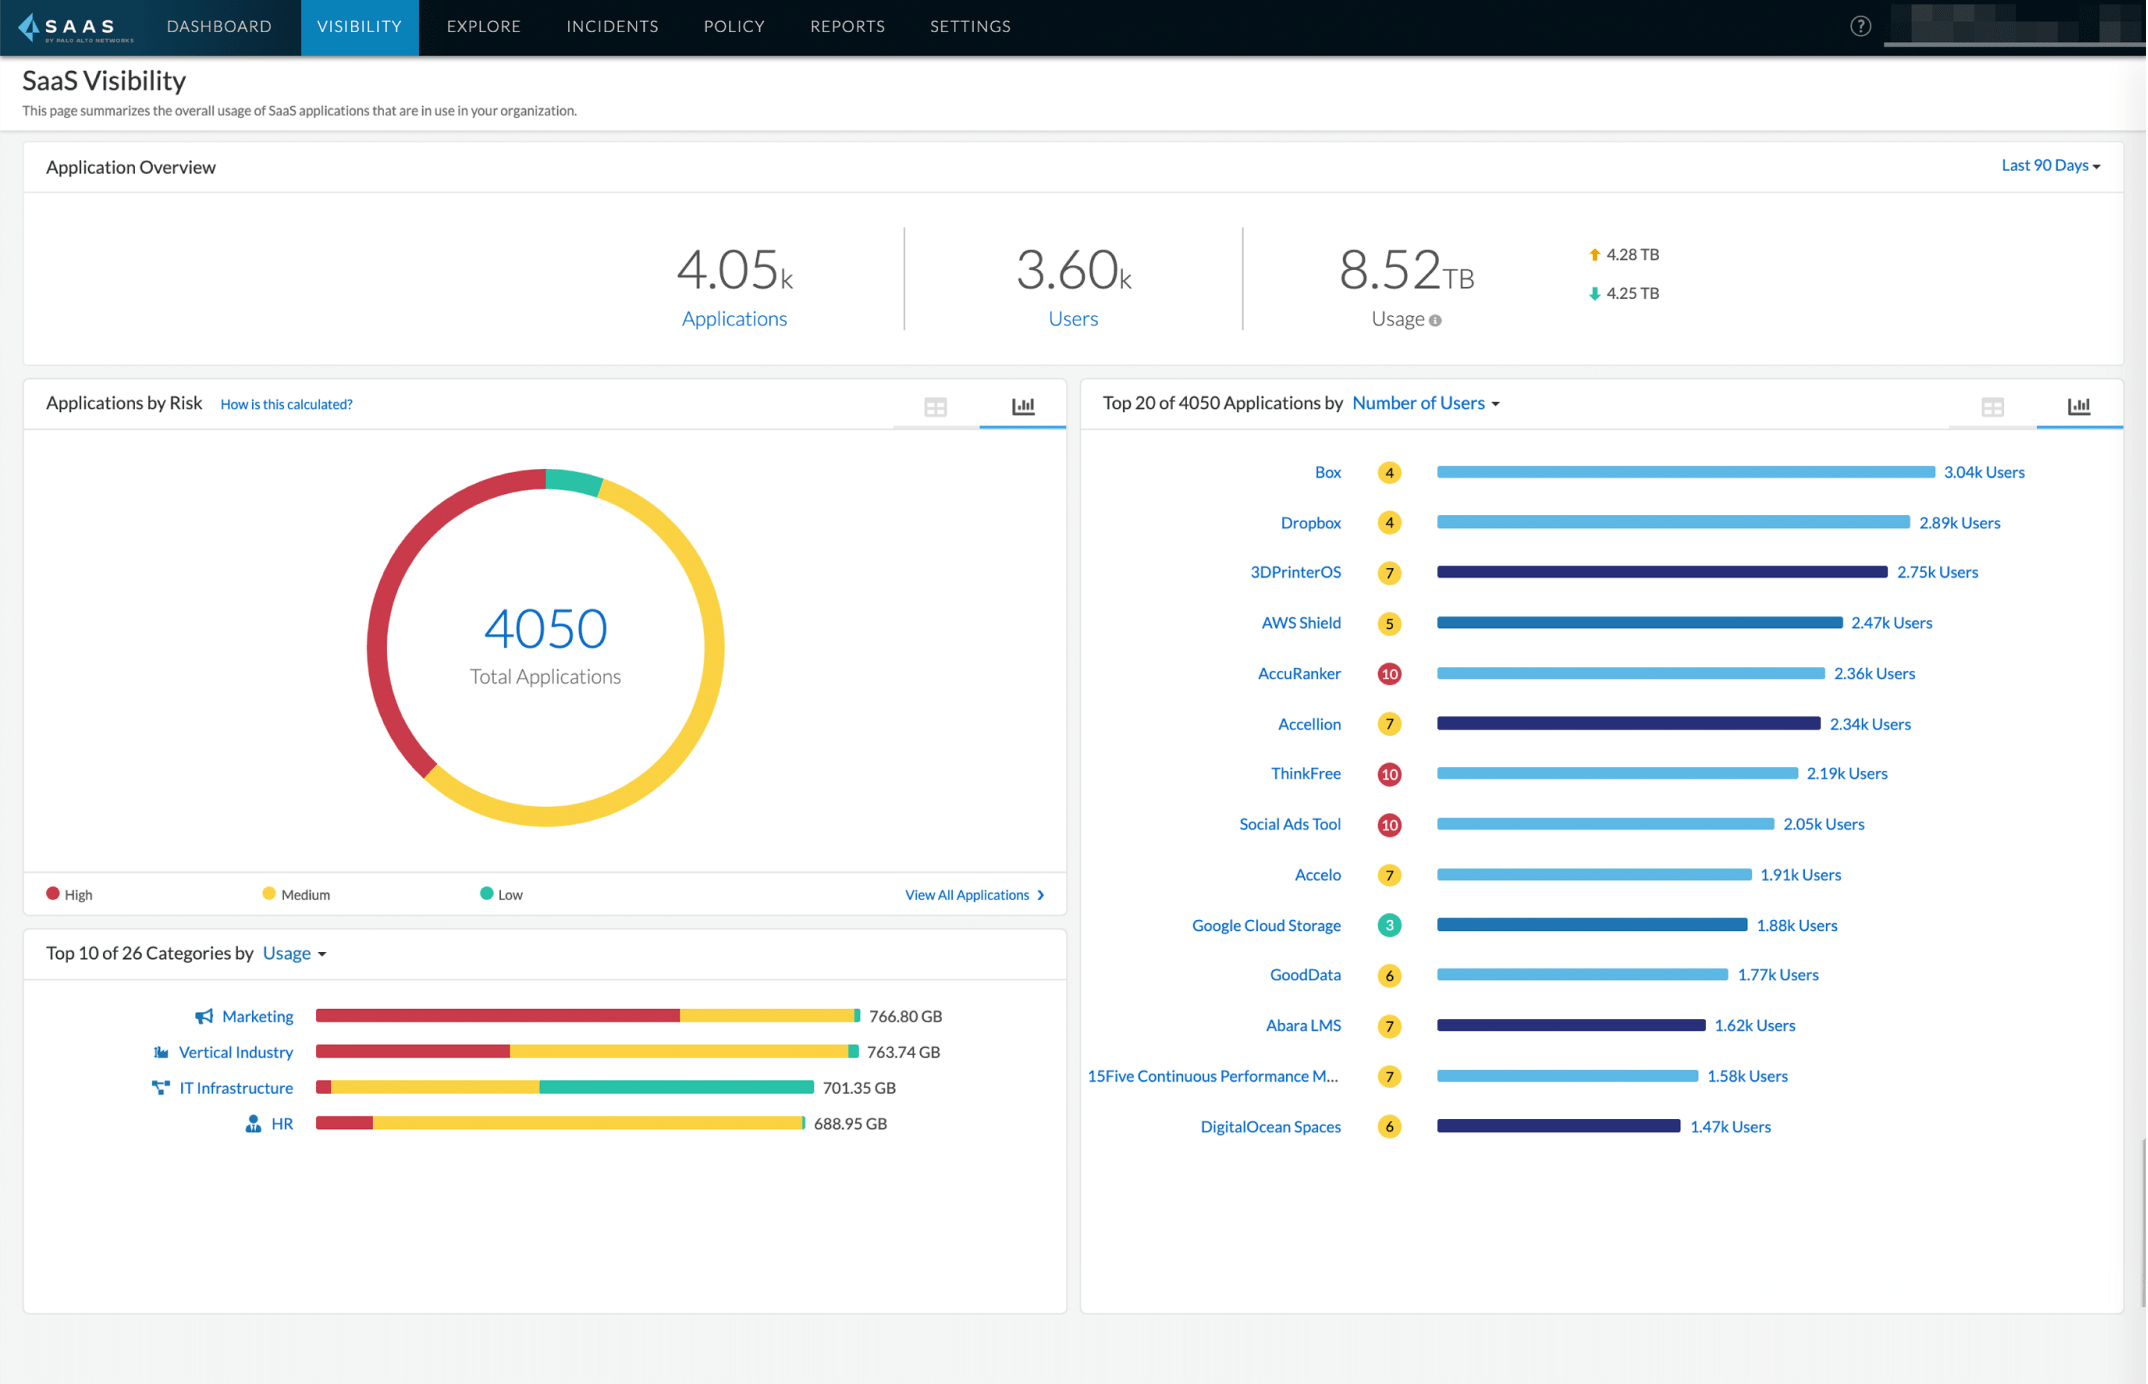The width and height of the screenshot is (2148, 1384).
Task: Open the help question mark icon
Action: coord(1861,26)
